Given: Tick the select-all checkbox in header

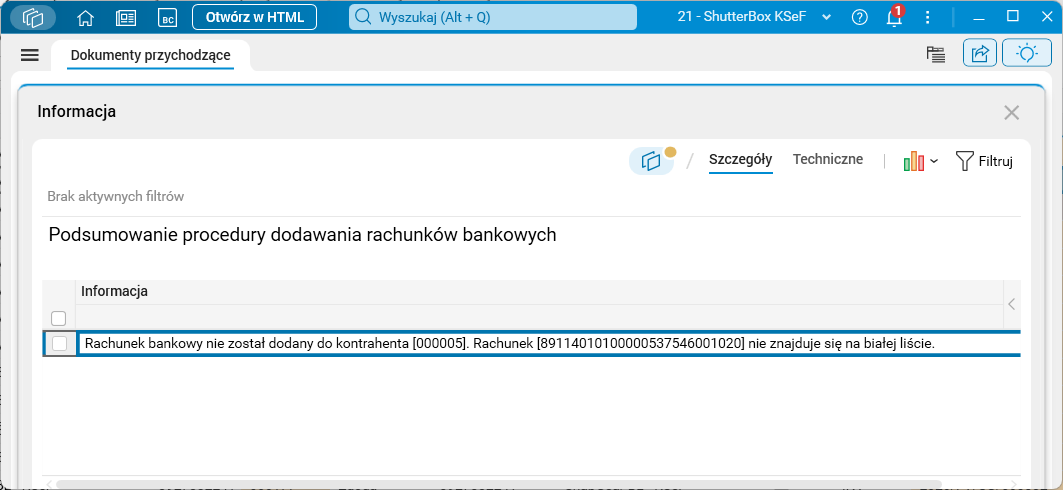Looking at the screenshot, I should 59,318.
